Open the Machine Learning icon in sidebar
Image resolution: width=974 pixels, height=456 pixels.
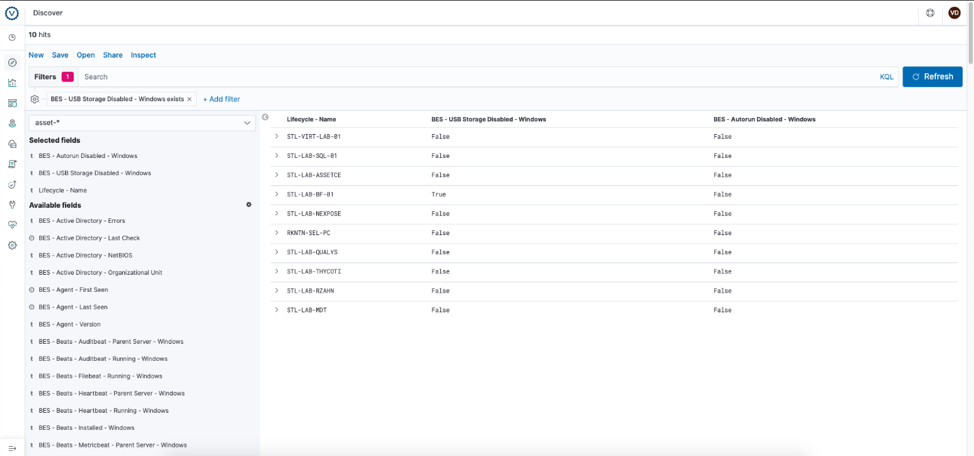click(12, 144)
